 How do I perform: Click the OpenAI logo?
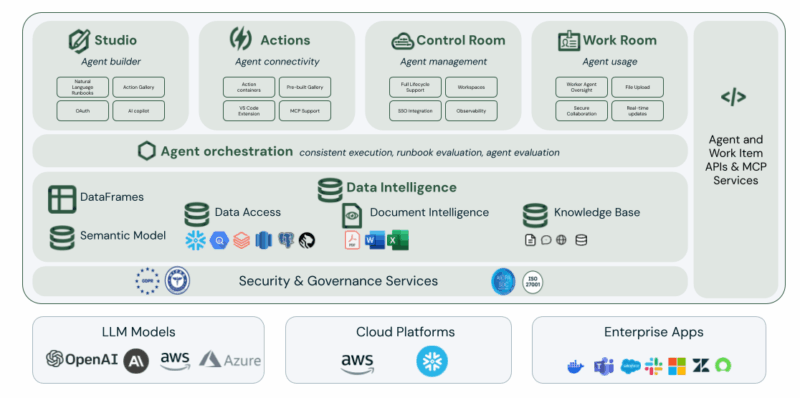(82, 359)
